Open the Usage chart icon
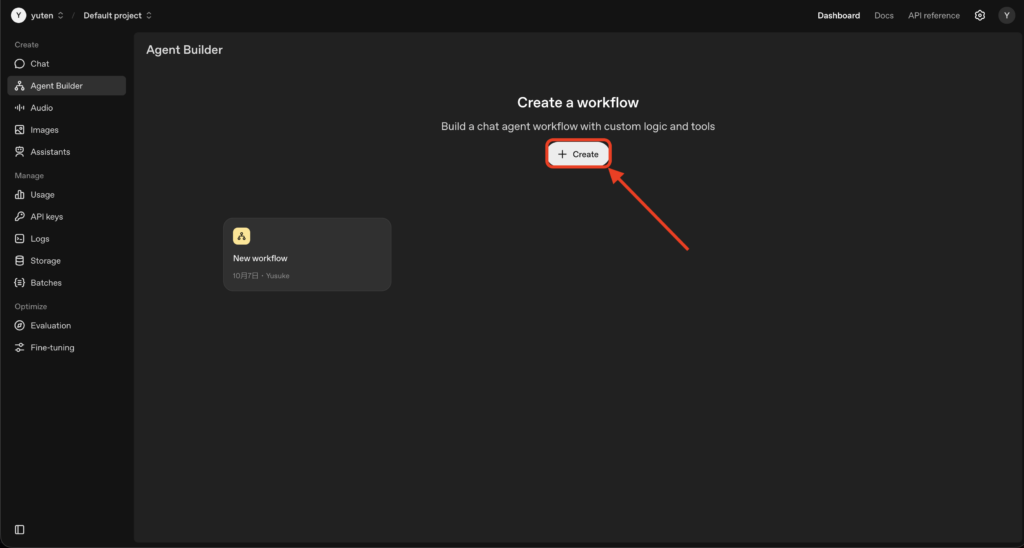1024x548 pixels. (x=20, y=195)
